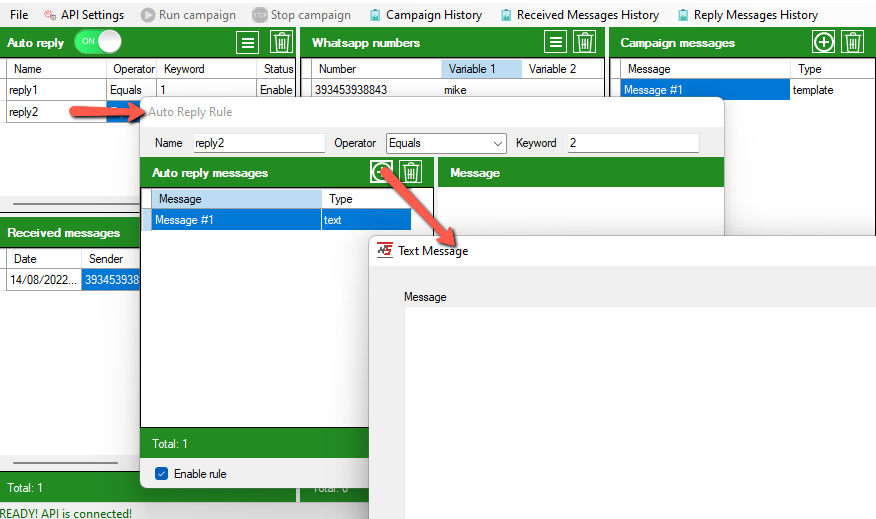The width and height of the screenshot is (876, 519).
Task: Delete auto reply message with trash icon
Action: [411, 172]
